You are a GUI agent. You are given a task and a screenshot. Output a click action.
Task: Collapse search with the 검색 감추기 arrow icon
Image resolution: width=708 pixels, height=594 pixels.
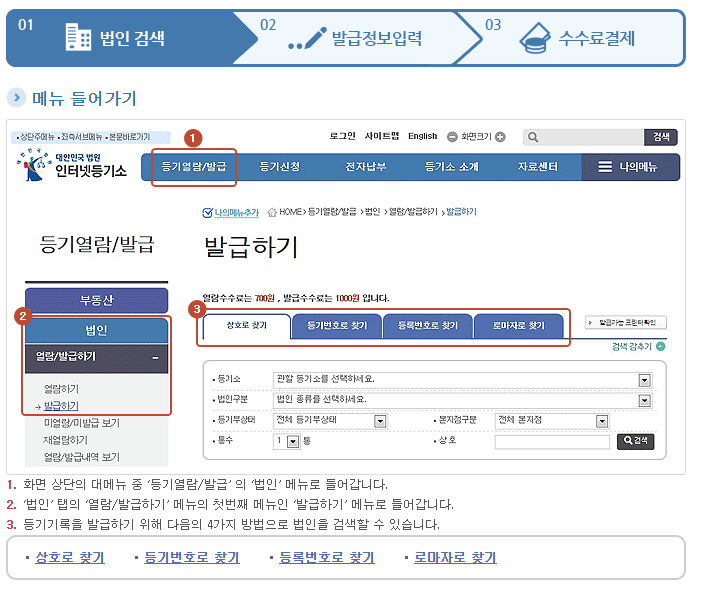(x=661, y=346)
